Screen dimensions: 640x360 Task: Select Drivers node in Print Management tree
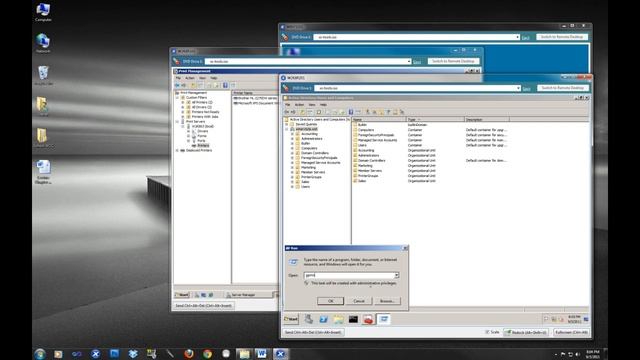[x=202, y=131]
